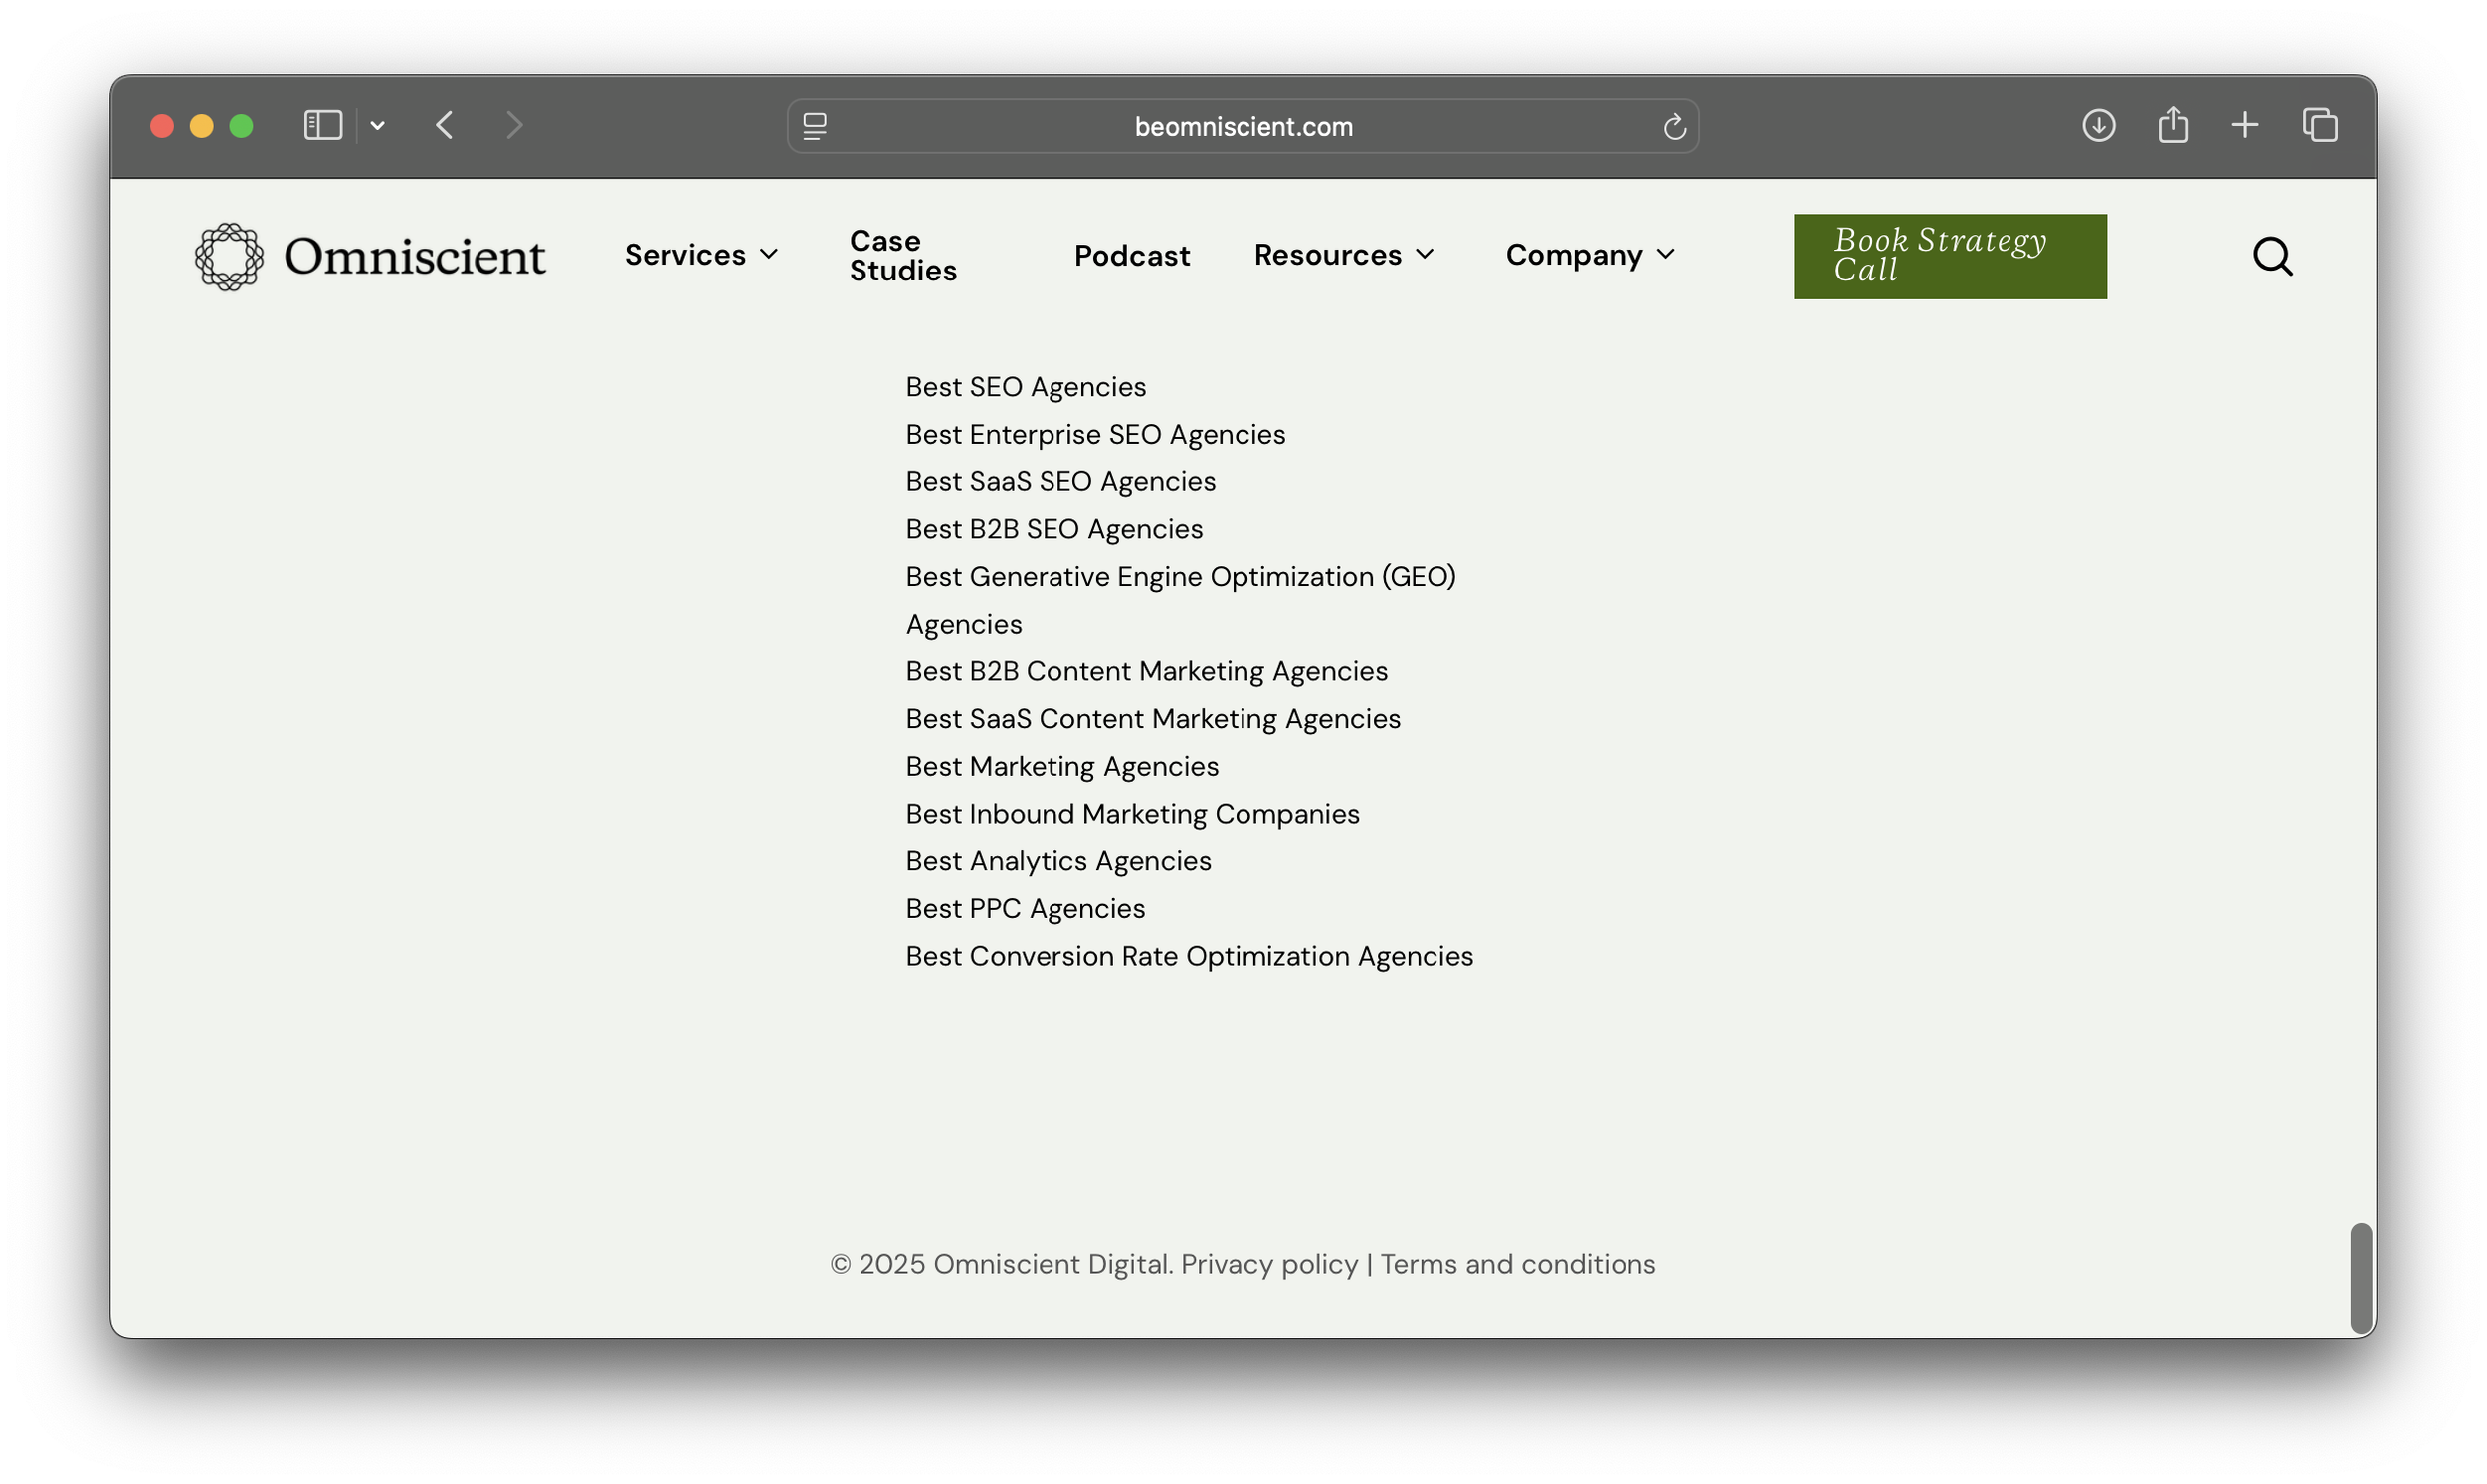Click the reload page icon
The width and height of the screenshot is (2487, 1484).
1674,127
